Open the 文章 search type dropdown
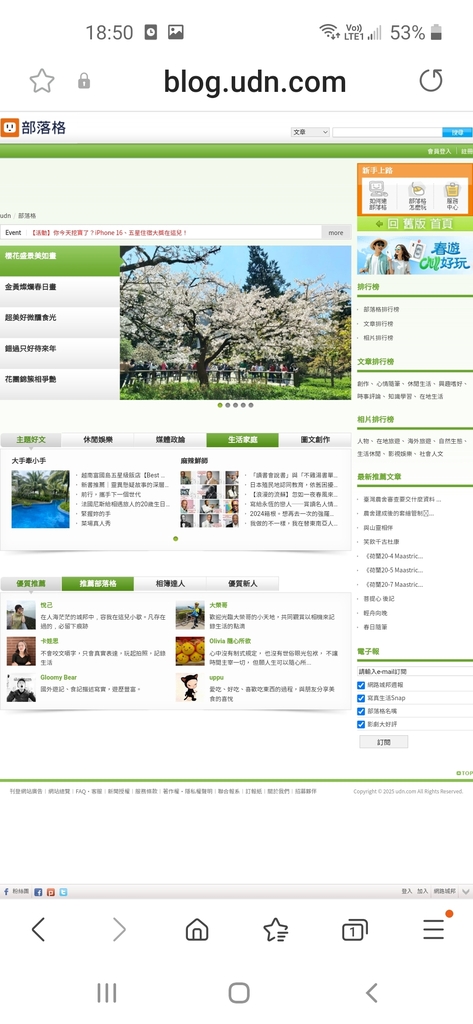The image size is (473, 1024). click(x=310, y=132)
